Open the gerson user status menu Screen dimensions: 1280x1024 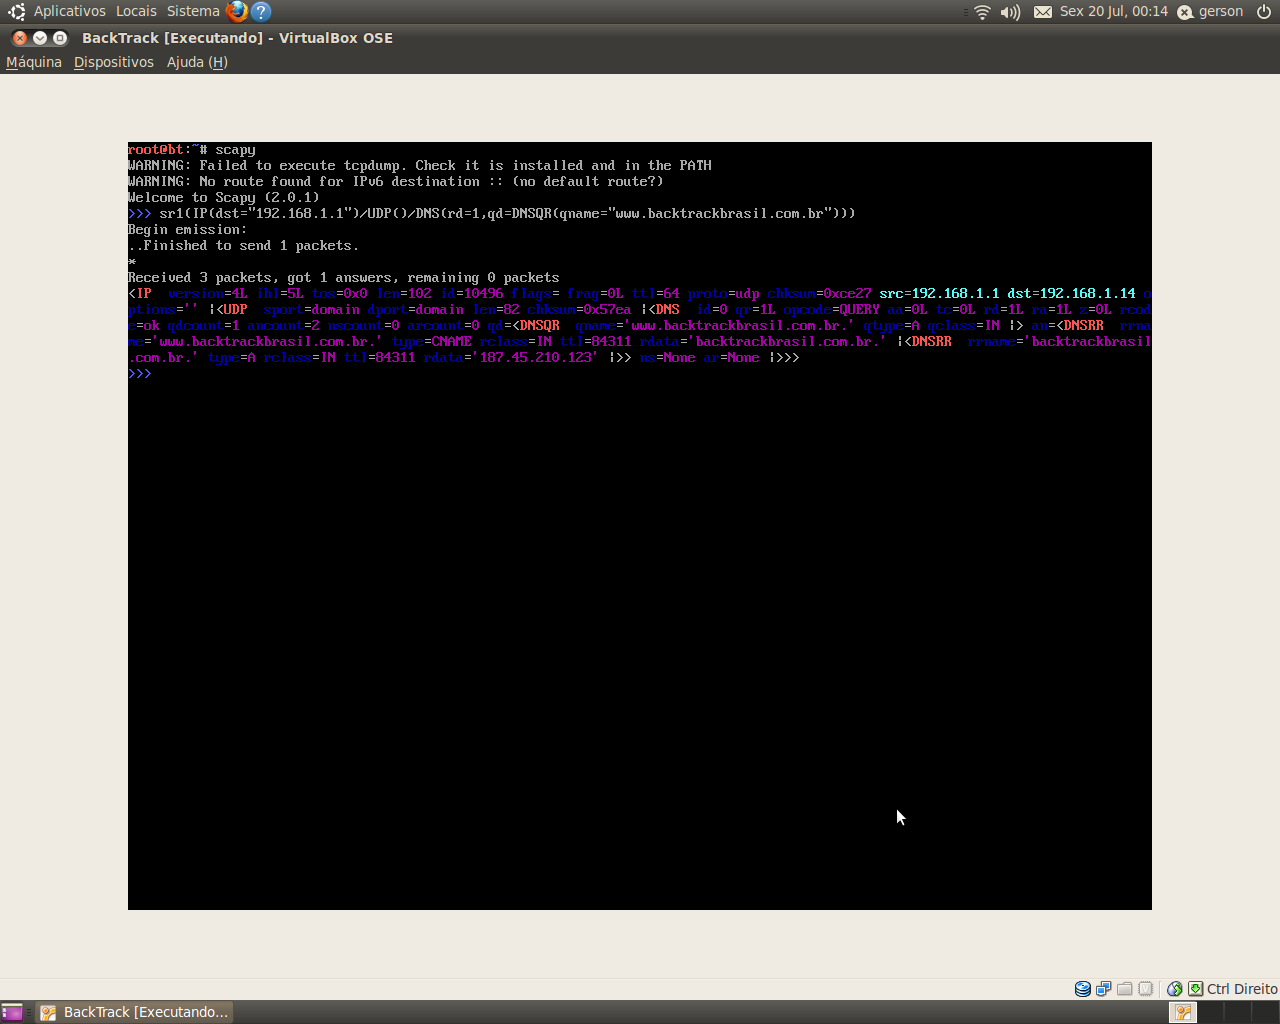click(x=1210, y=11)
